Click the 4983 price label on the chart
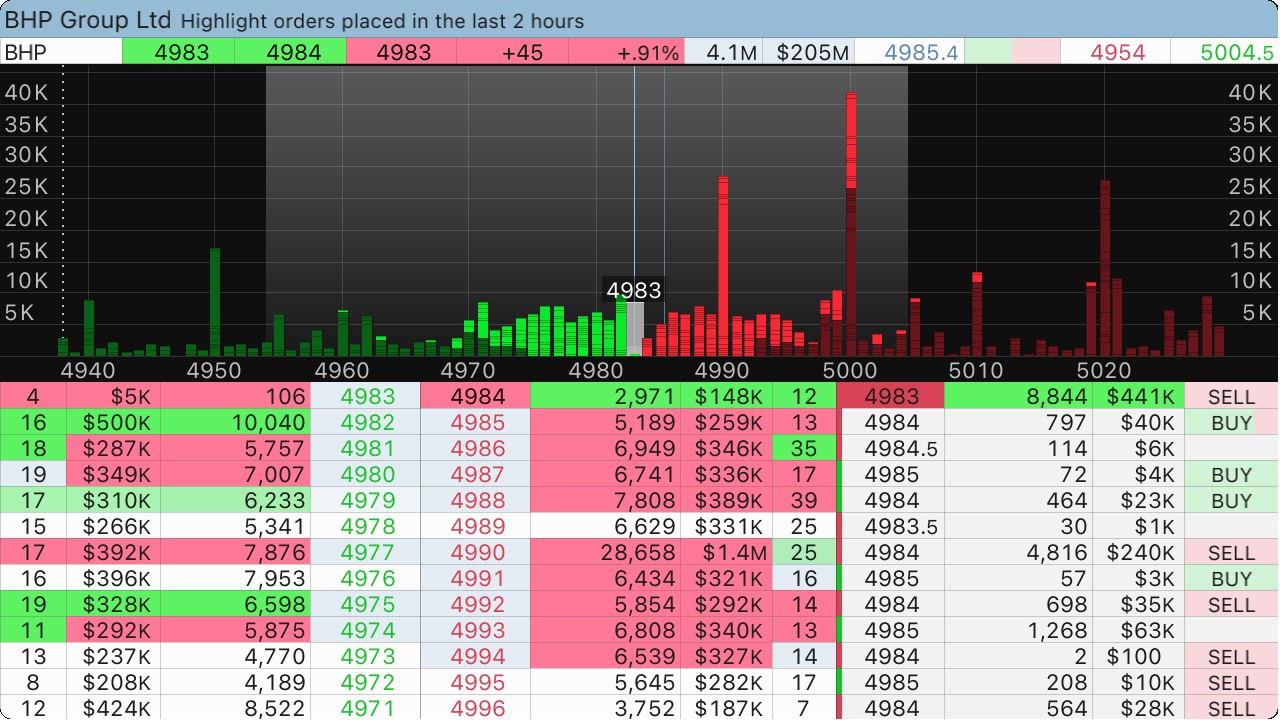 pyautogui.click(x=634, y=290)
